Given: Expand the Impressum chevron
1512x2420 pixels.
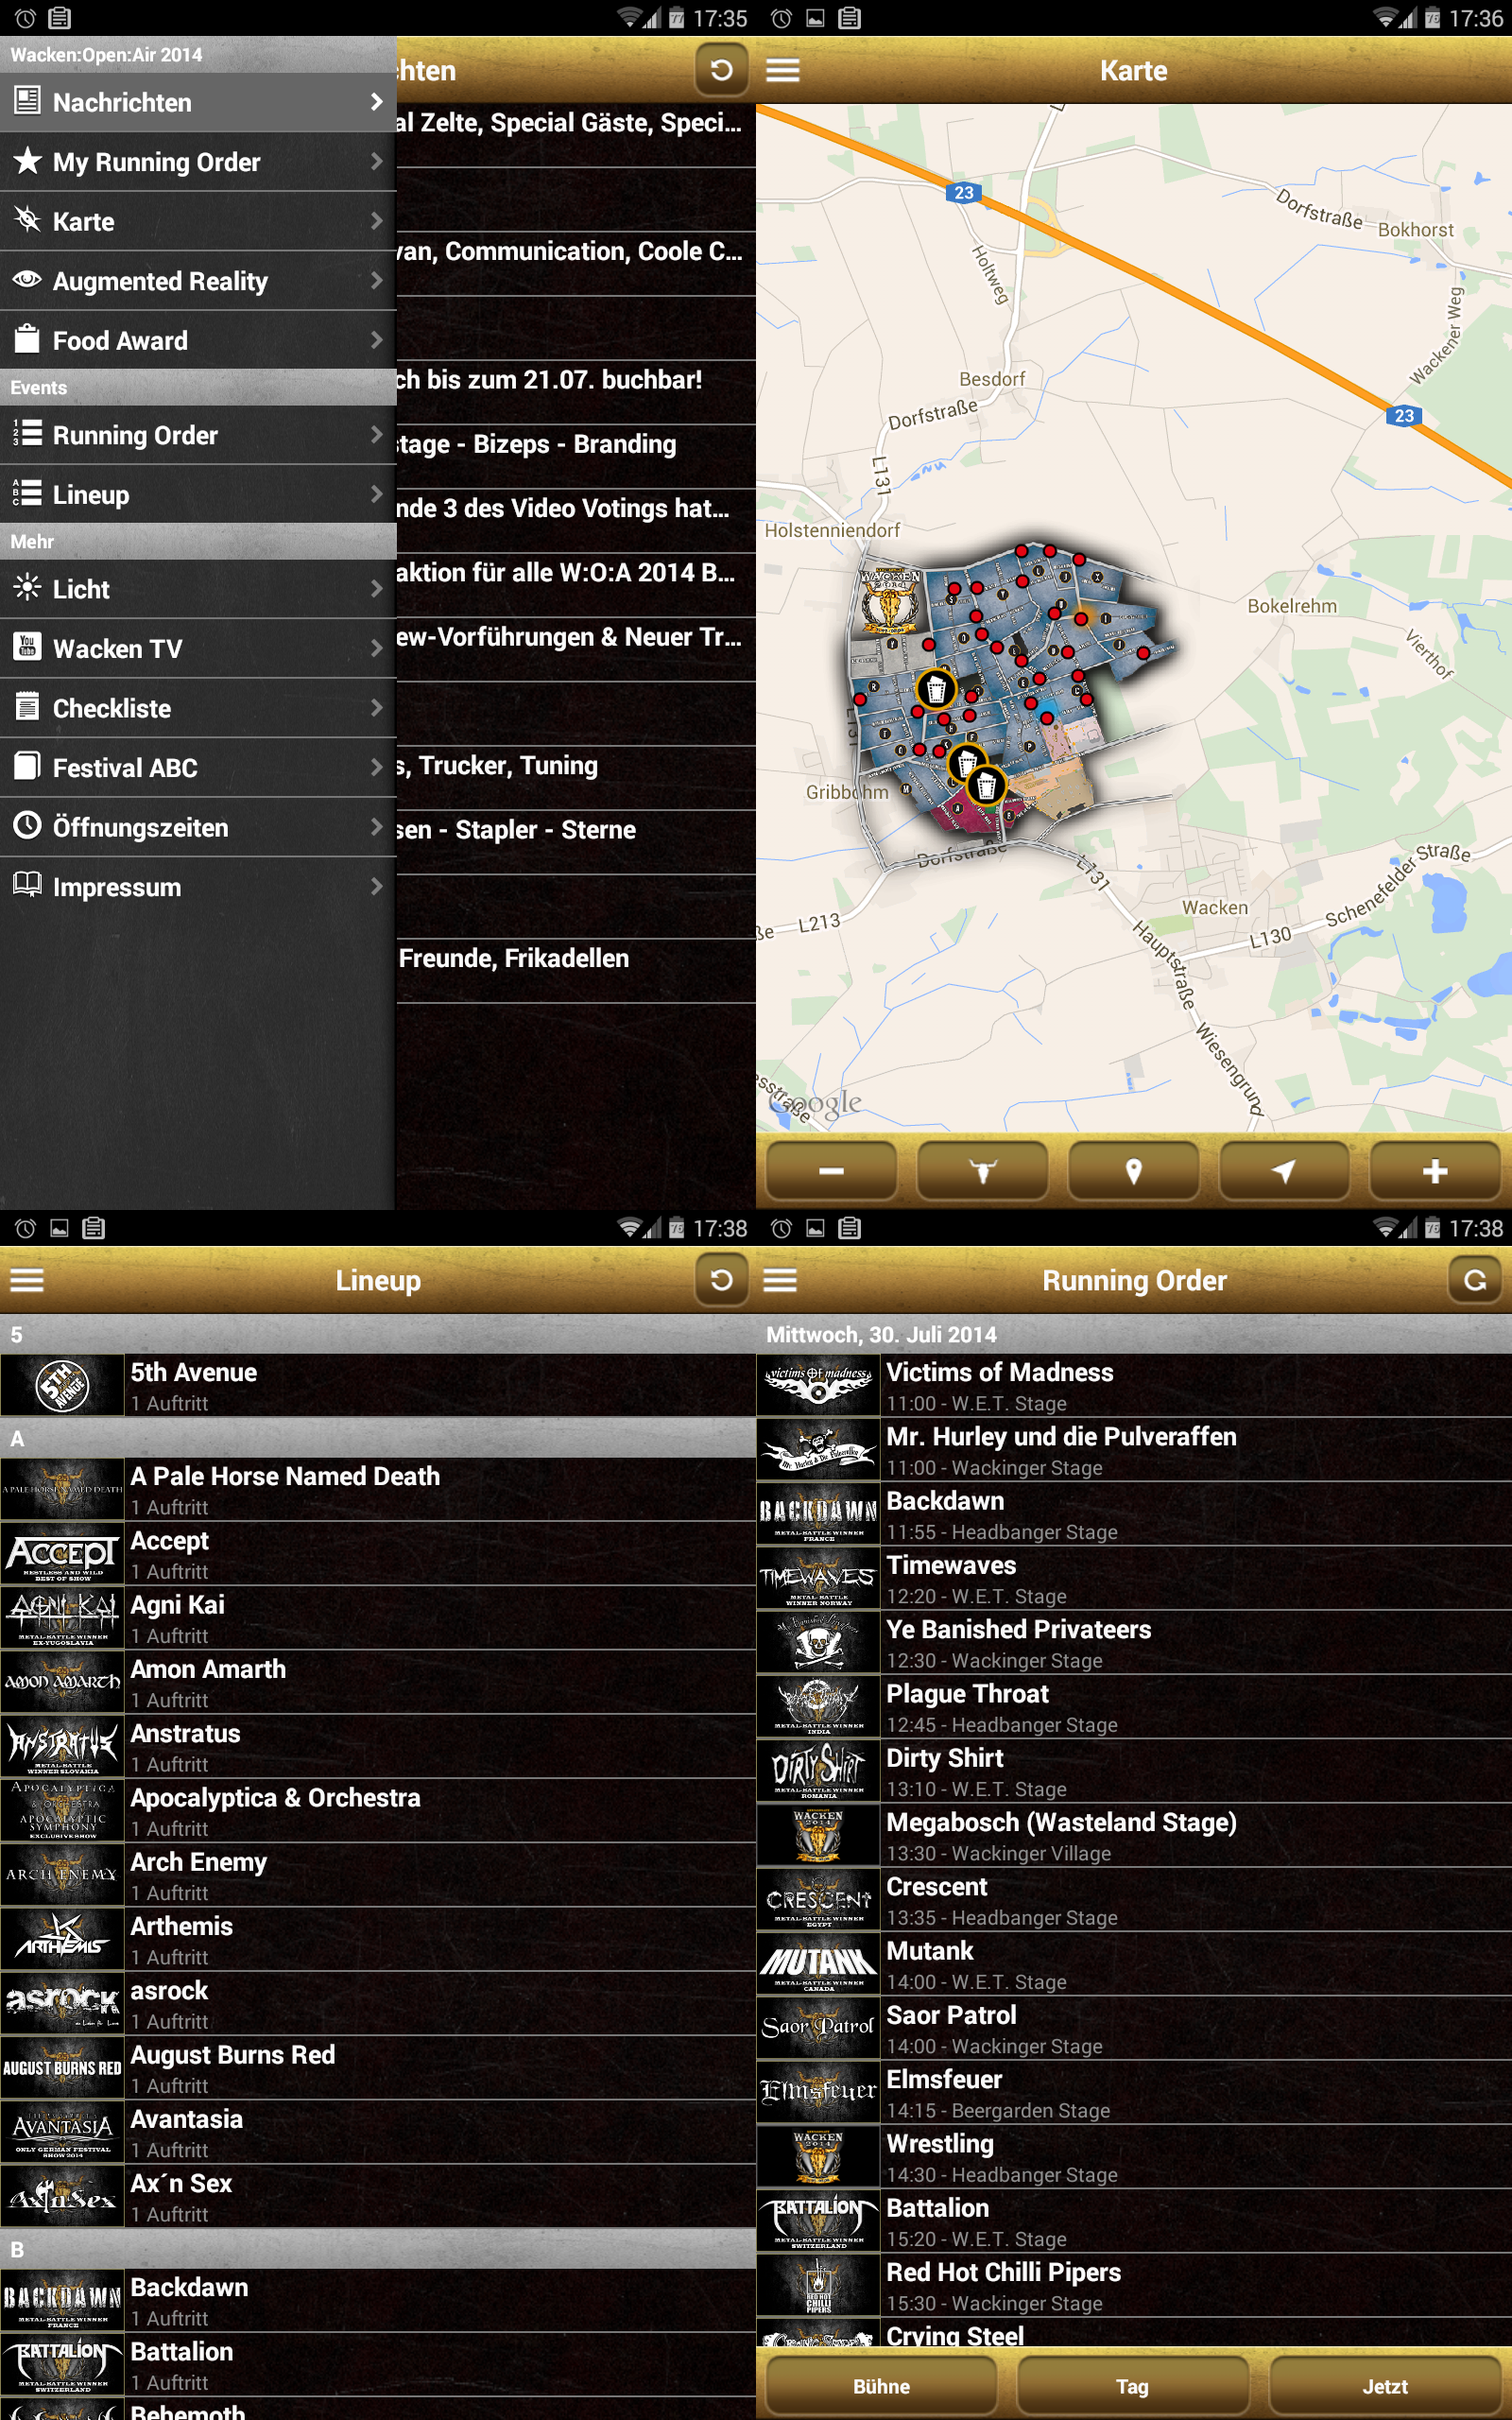Looking at the screenshot, I should tap(376, 886).
